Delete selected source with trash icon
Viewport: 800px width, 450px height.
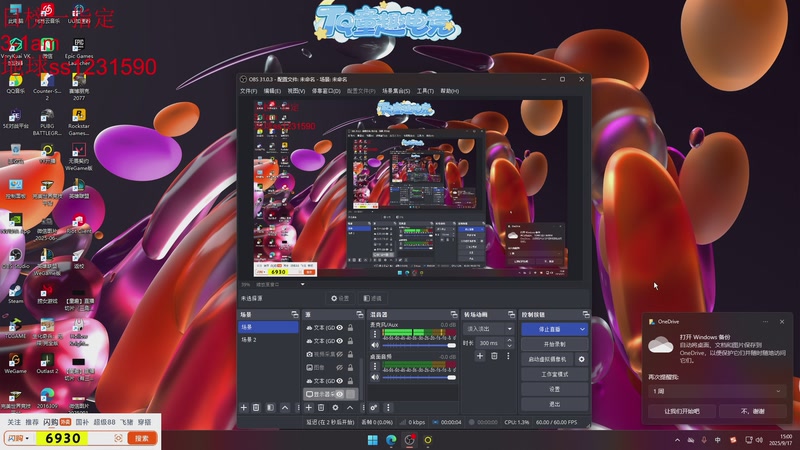[x=321, y=408]
